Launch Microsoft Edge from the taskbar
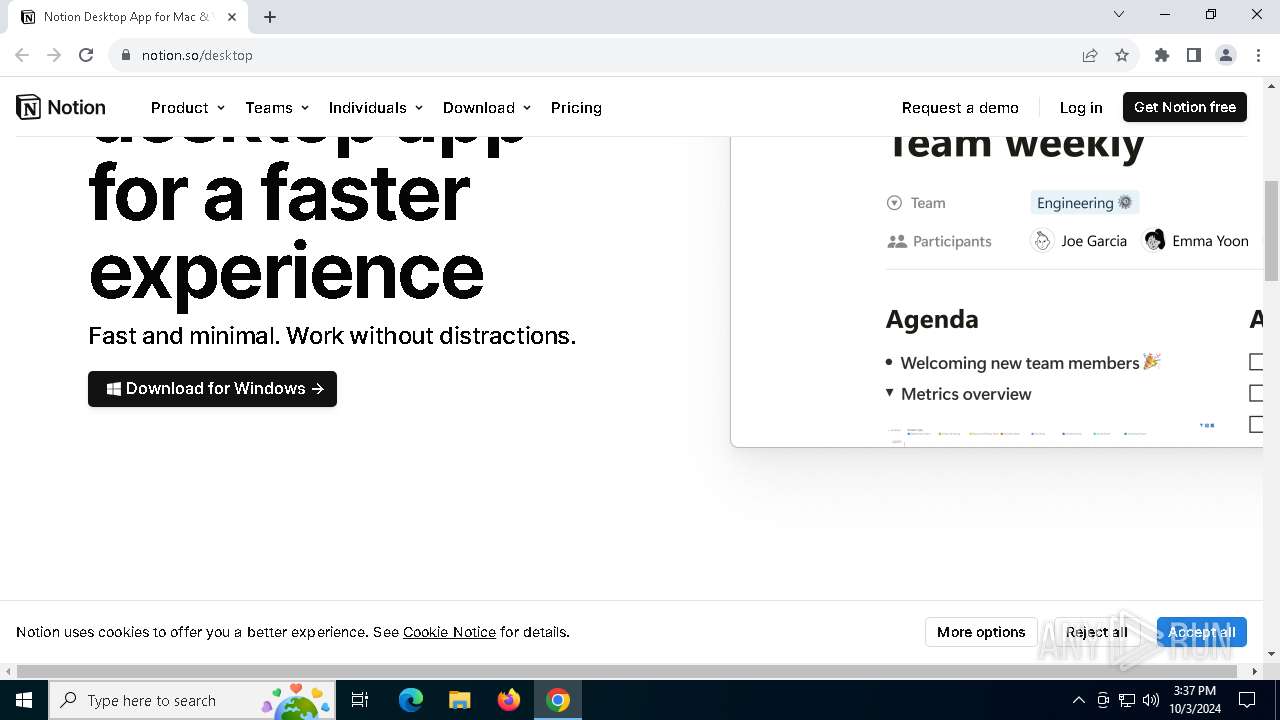1280x720 pixels. [411, 700]
